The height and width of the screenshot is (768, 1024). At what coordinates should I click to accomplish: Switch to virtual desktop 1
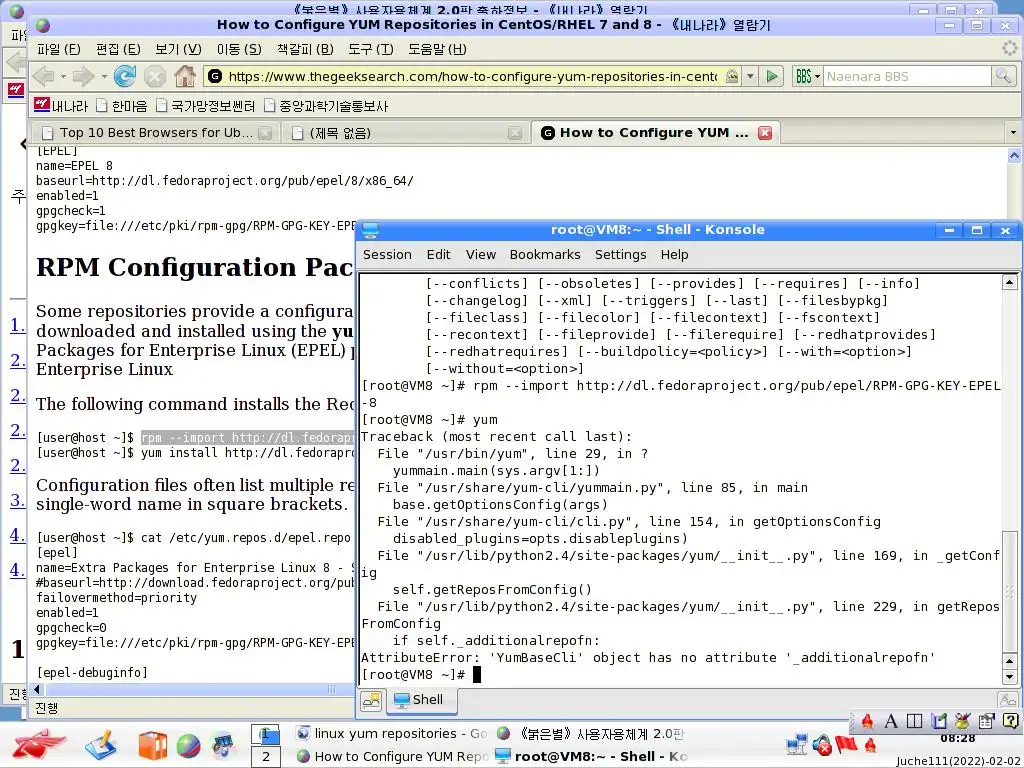tap(265, 735)
